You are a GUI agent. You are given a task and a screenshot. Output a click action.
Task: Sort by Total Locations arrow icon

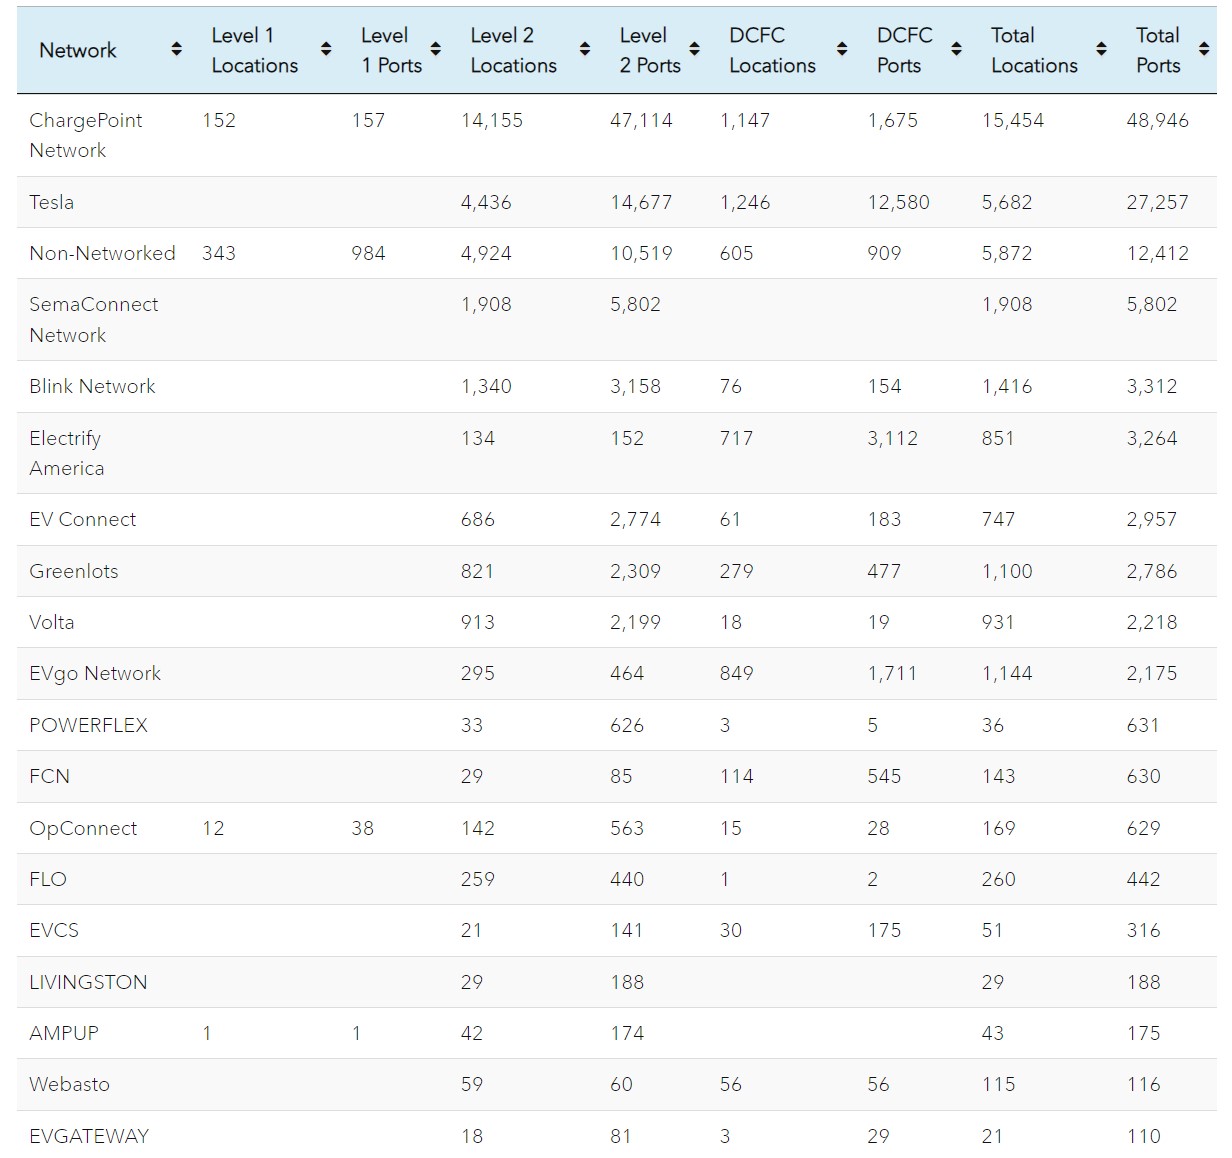click(x=1101, y=50)
